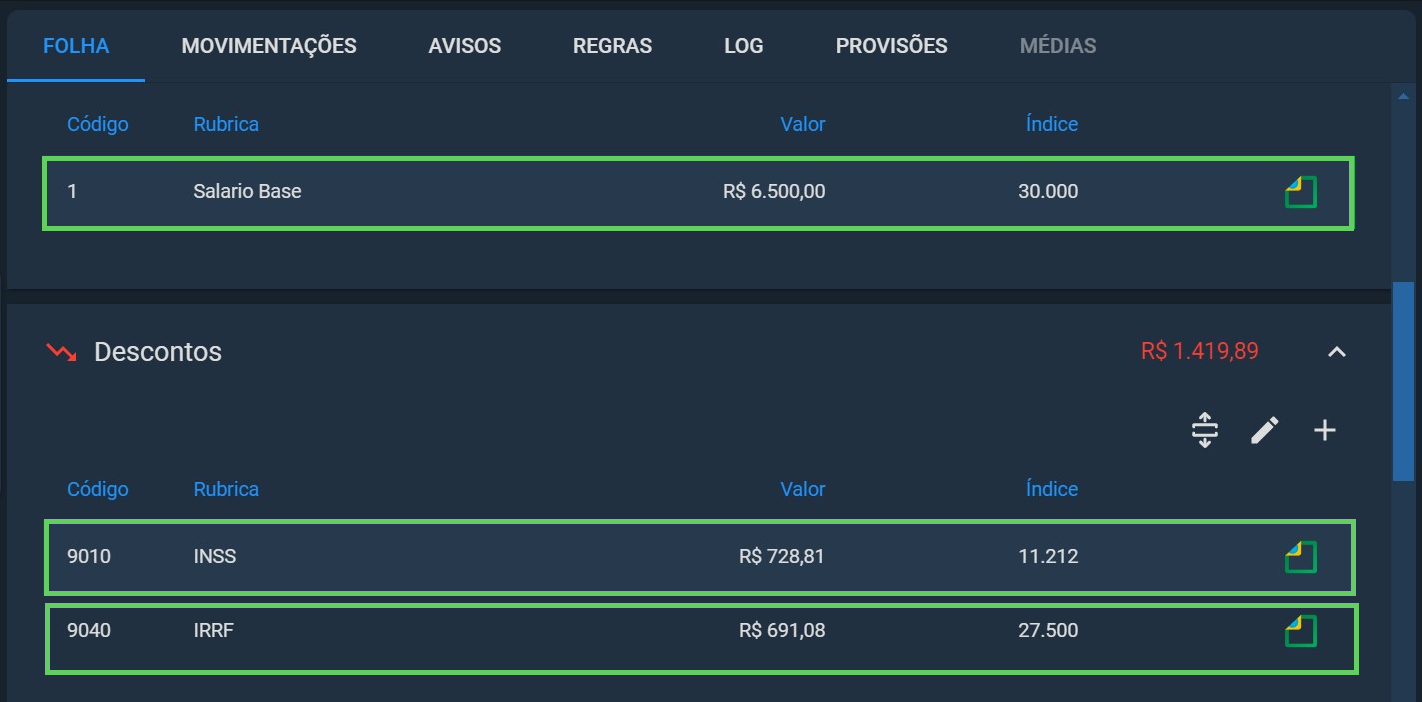Image resolution: width=1422 pixels, height=702 pixels.
Task: Click the vertical scrollbar thumb
Action: pyautogui.click(x=1403, y=381)
